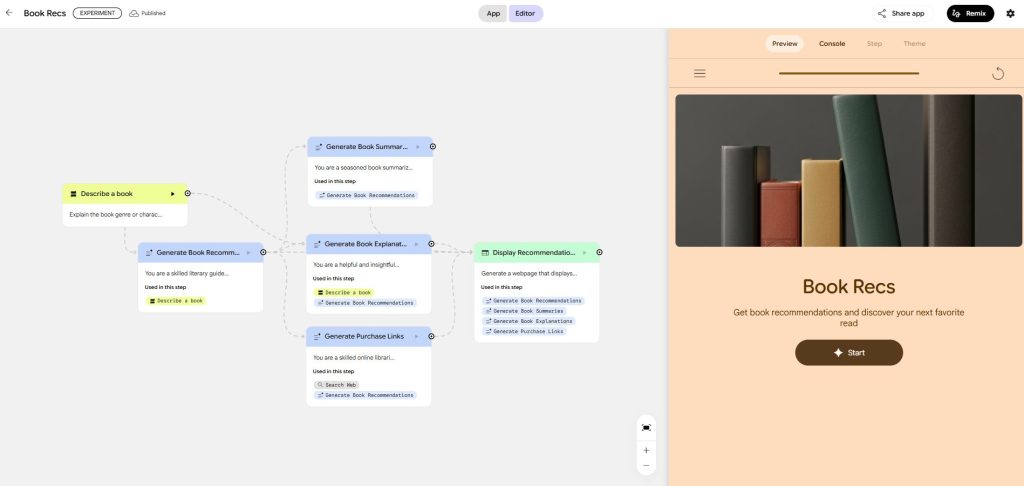
Task: Click play arrow on Display Recommendations node
Action: pos(584,252)
